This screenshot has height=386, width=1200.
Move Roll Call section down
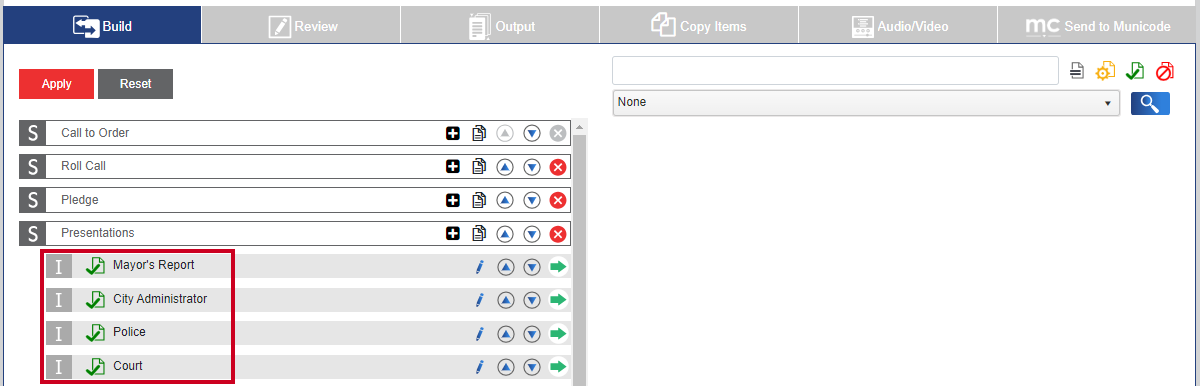(x=532, y=167)
